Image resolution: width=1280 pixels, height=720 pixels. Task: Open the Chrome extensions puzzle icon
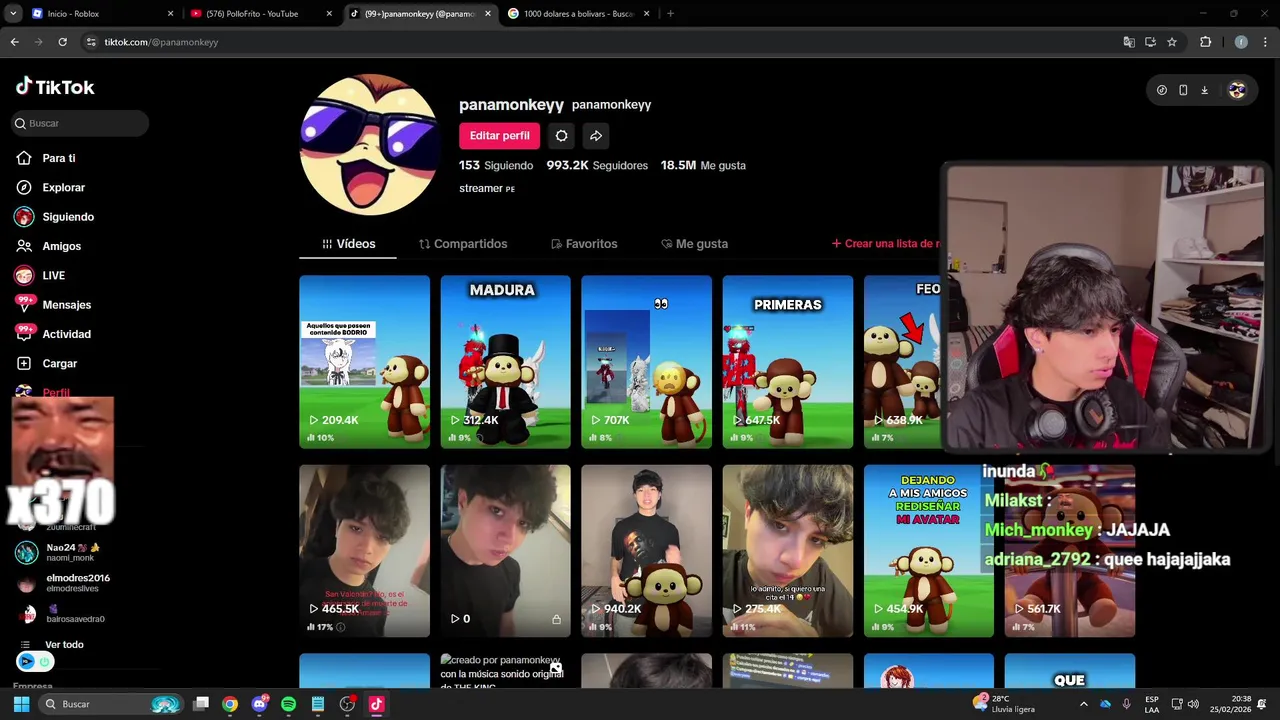pyautogui.click(x=1205, y=42)
